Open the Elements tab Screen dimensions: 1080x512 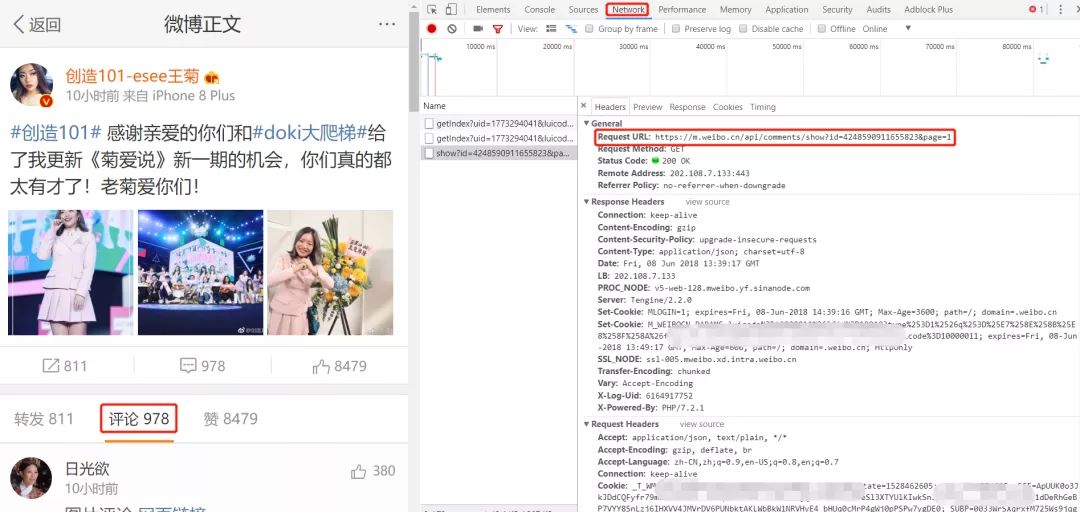pyautogui.click(x=493, y=10)
